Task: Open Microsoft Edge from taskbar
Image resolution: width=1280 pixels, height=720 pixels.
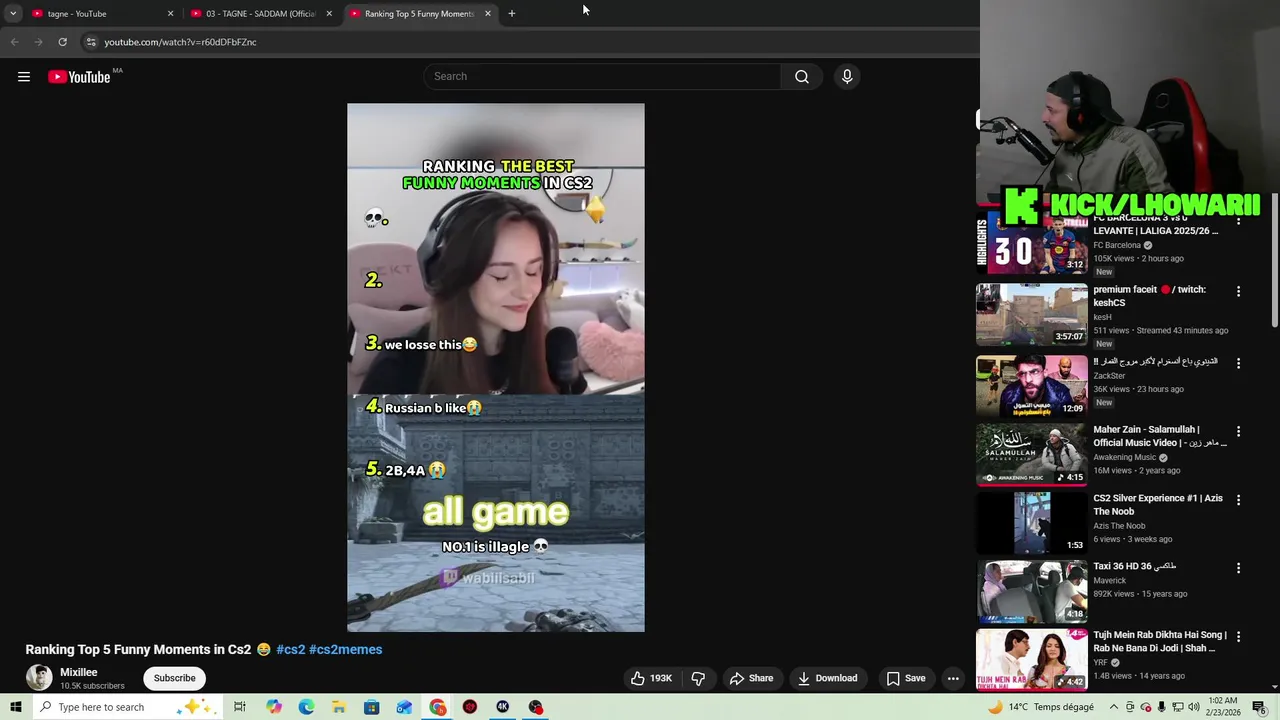Action: click(306, 707)
